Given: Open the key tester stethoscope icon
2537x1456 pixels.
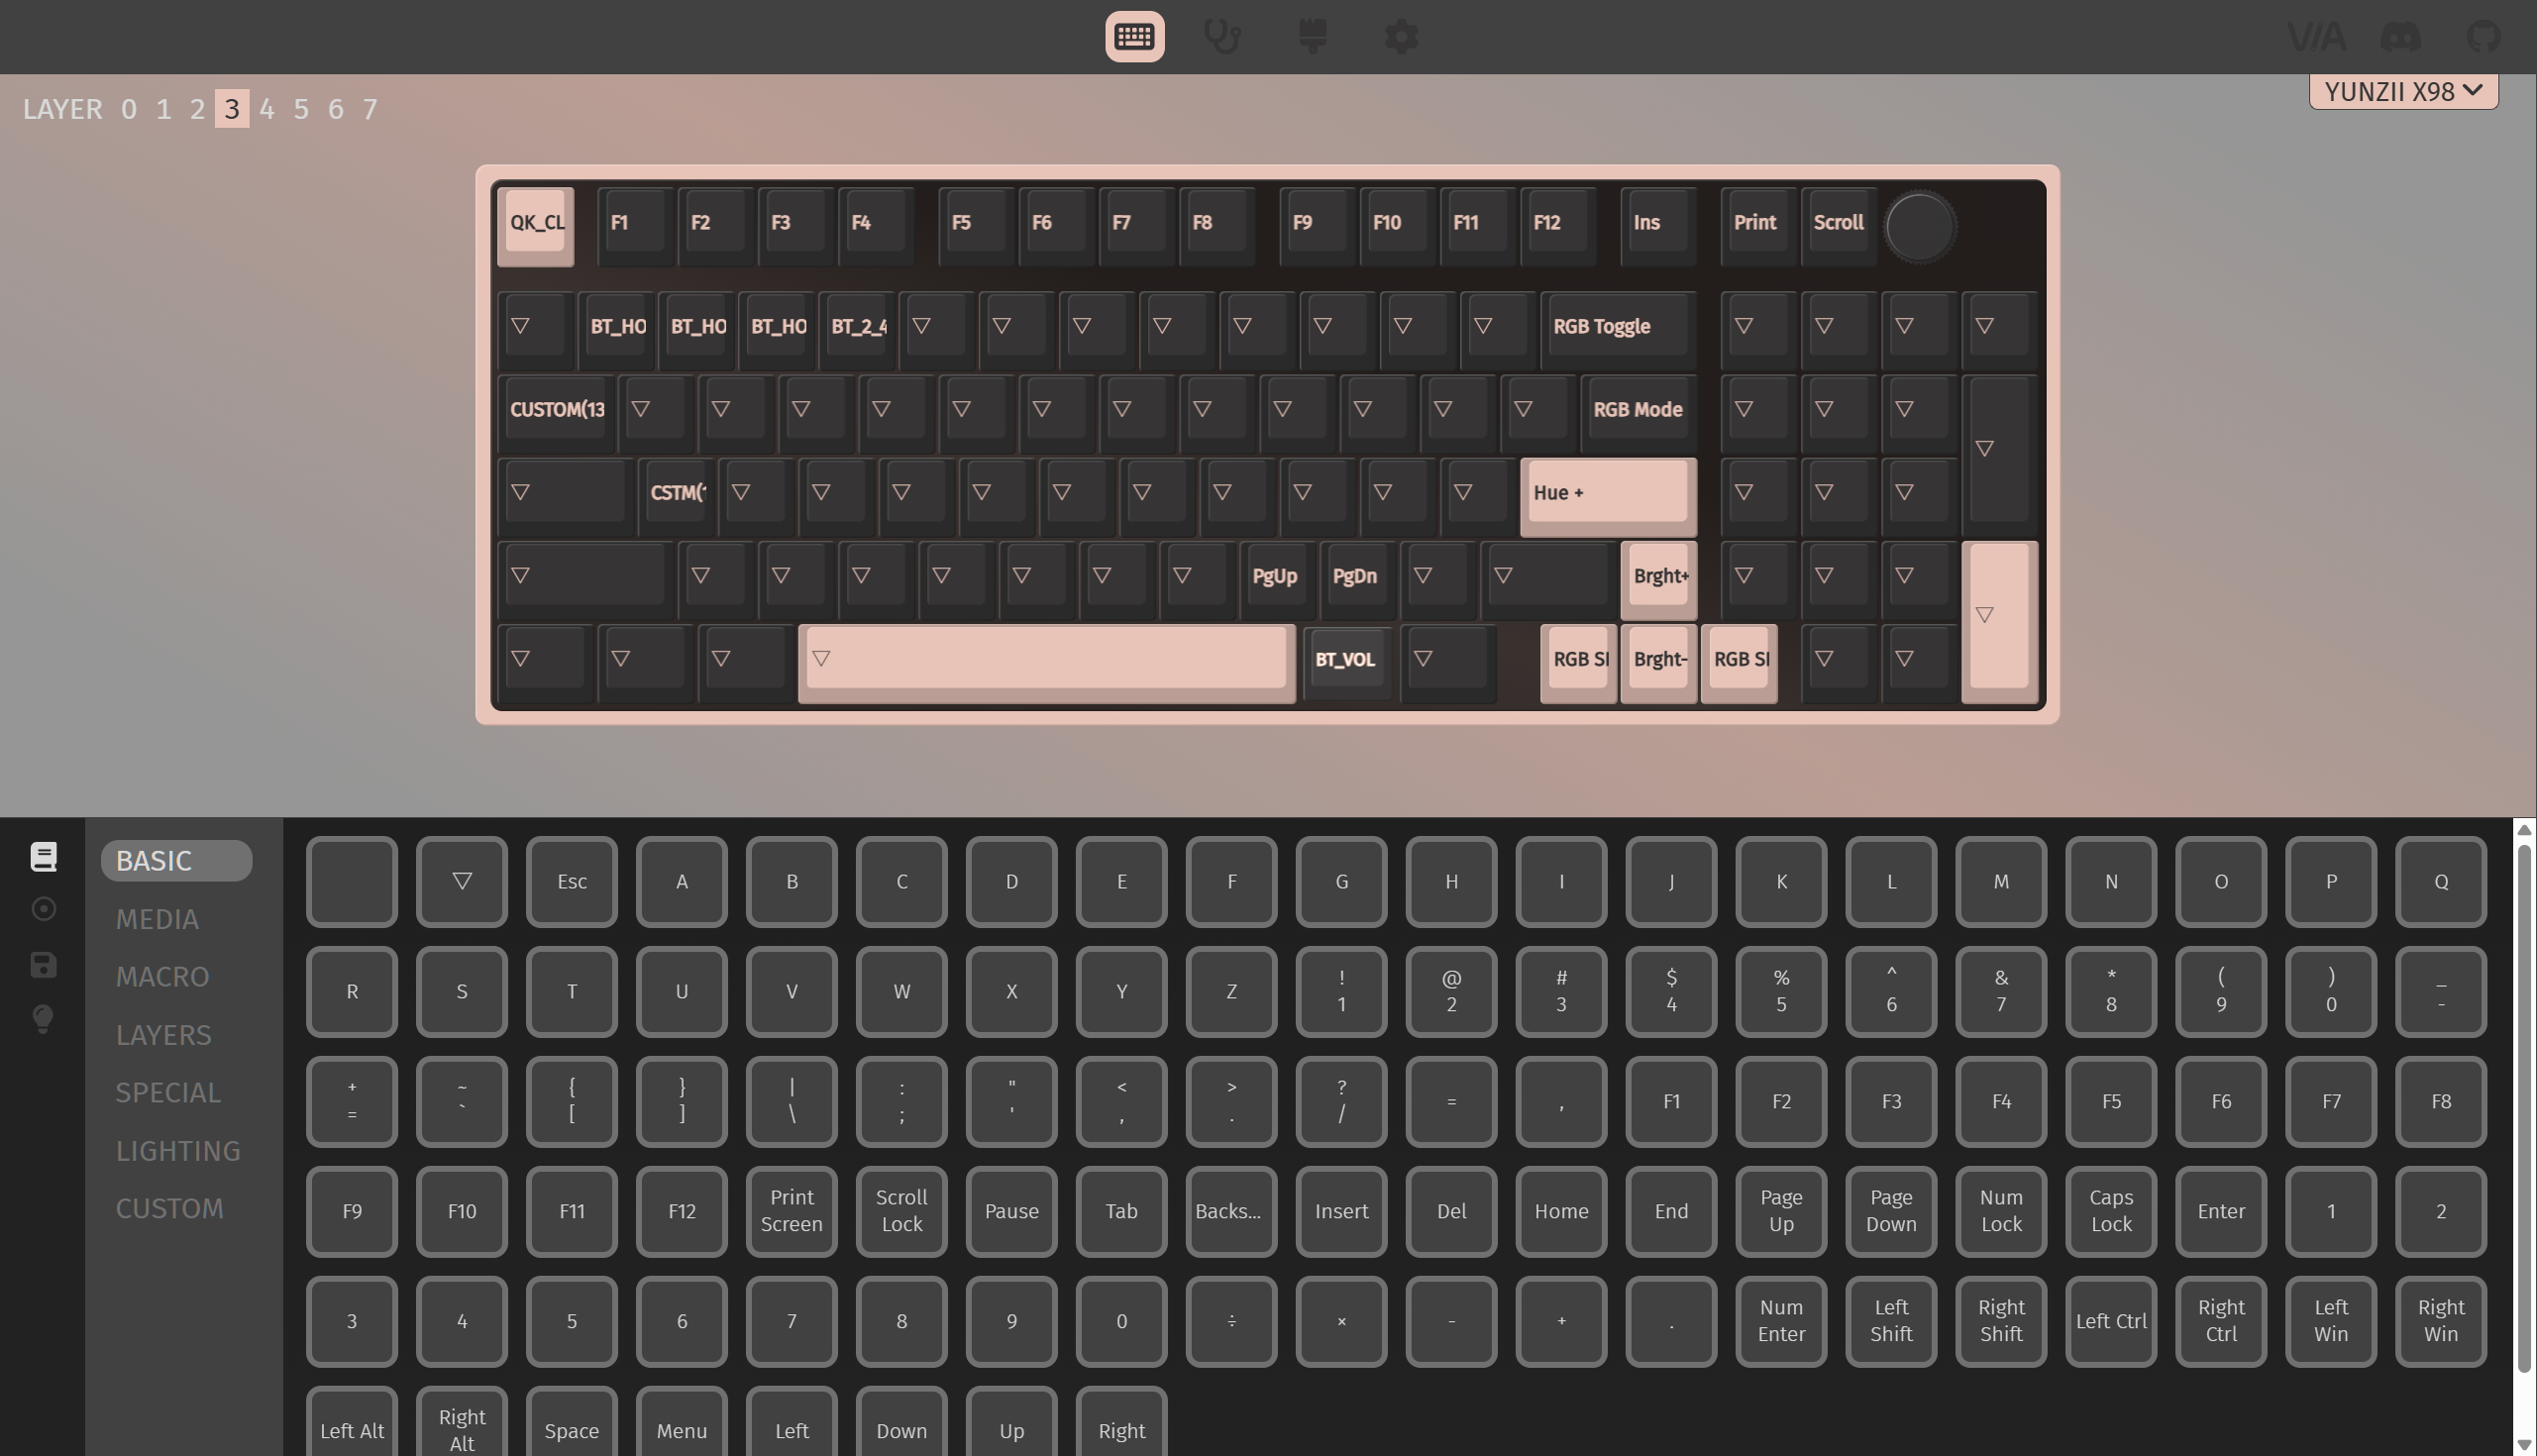Looking at the screenshot, I should [x=1222, y=37].
